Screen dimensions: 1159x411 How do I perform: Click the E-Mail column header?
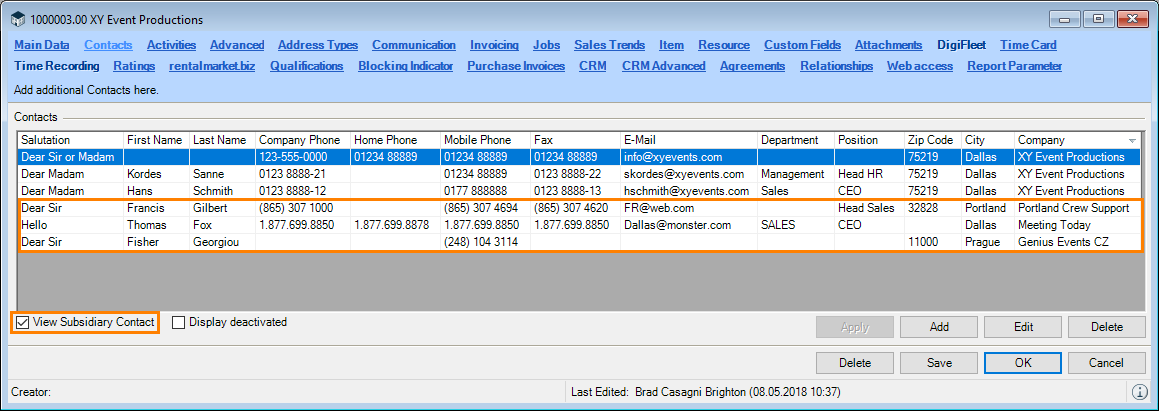point(640,140)
